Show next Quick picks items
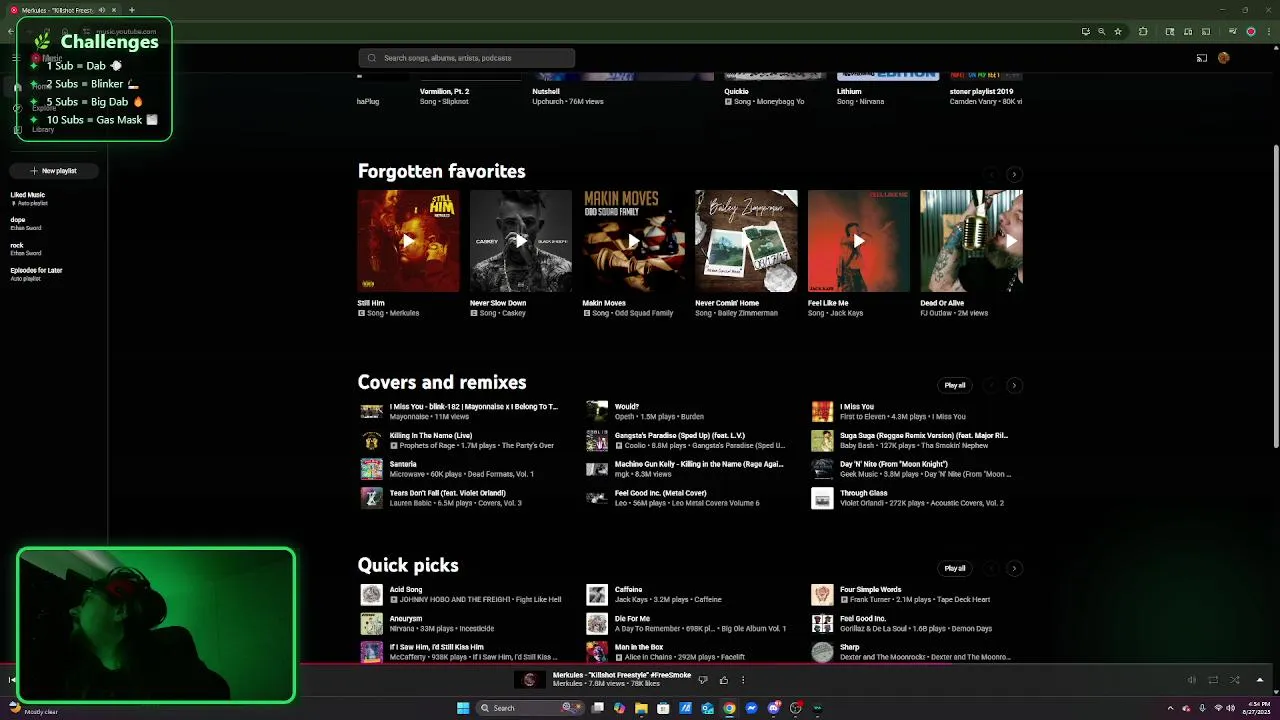 (x=1014, y=568)
